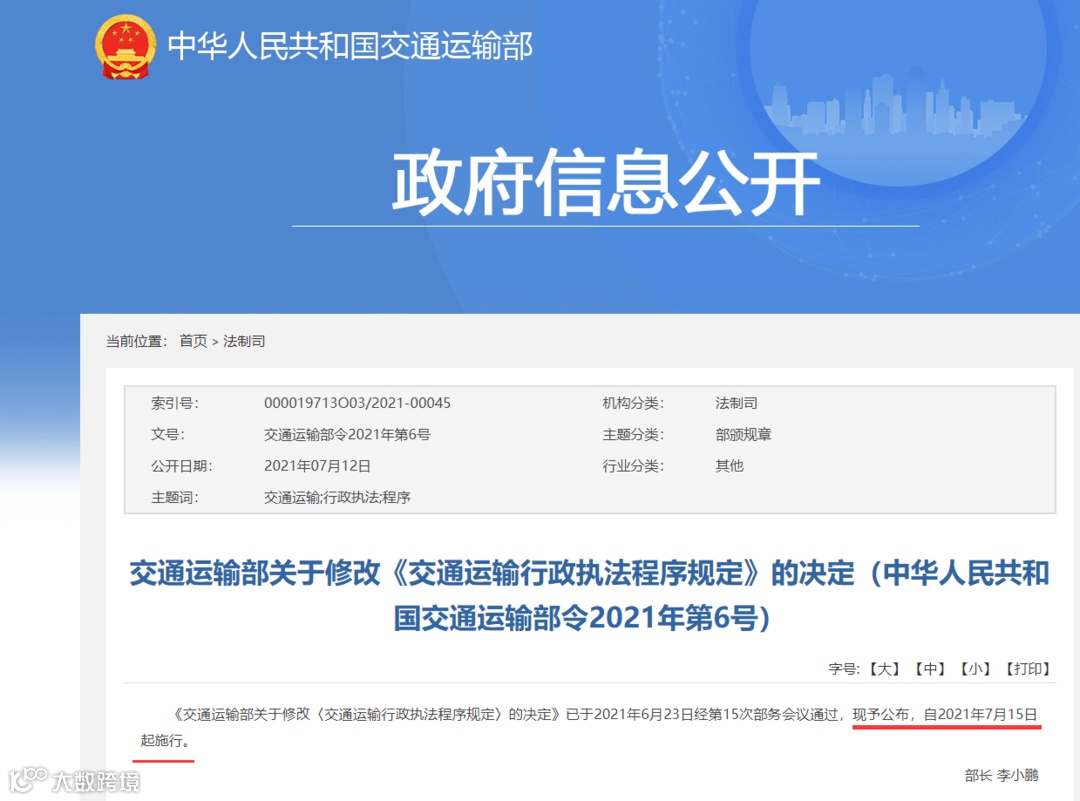
Task: Select document number 交通运输部令2021年第6号
Action: (x=347, y=435)
